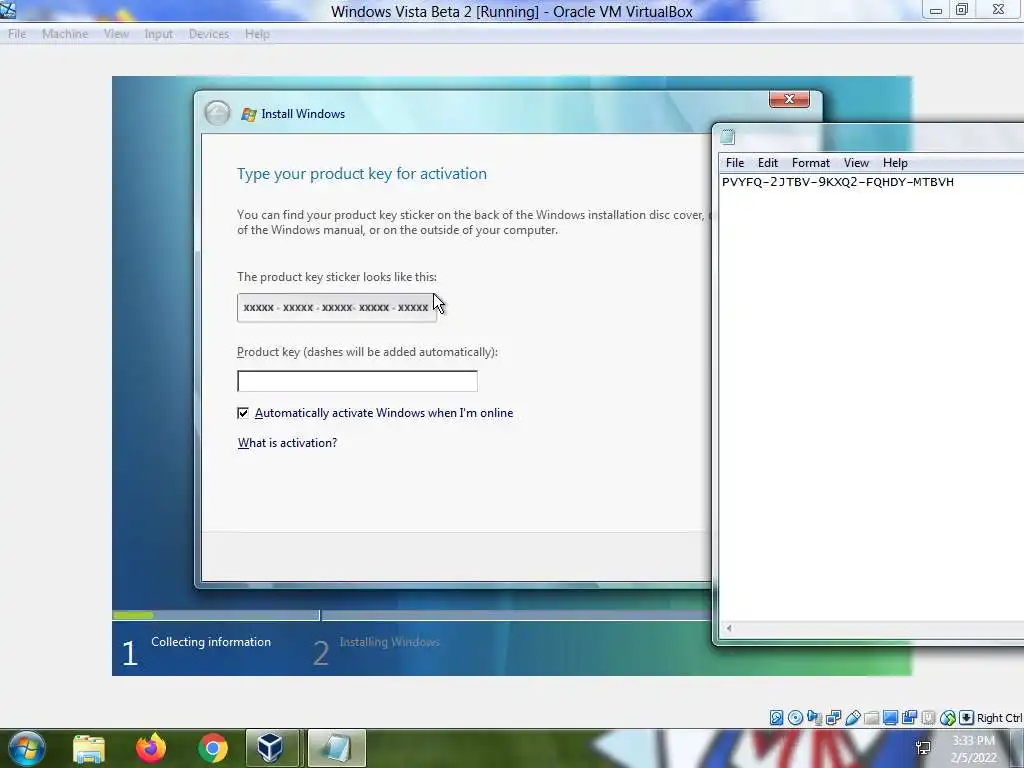Click the sample product key sticker image
This screenshot has width=1024, height=768.
(x=337, y=308)
